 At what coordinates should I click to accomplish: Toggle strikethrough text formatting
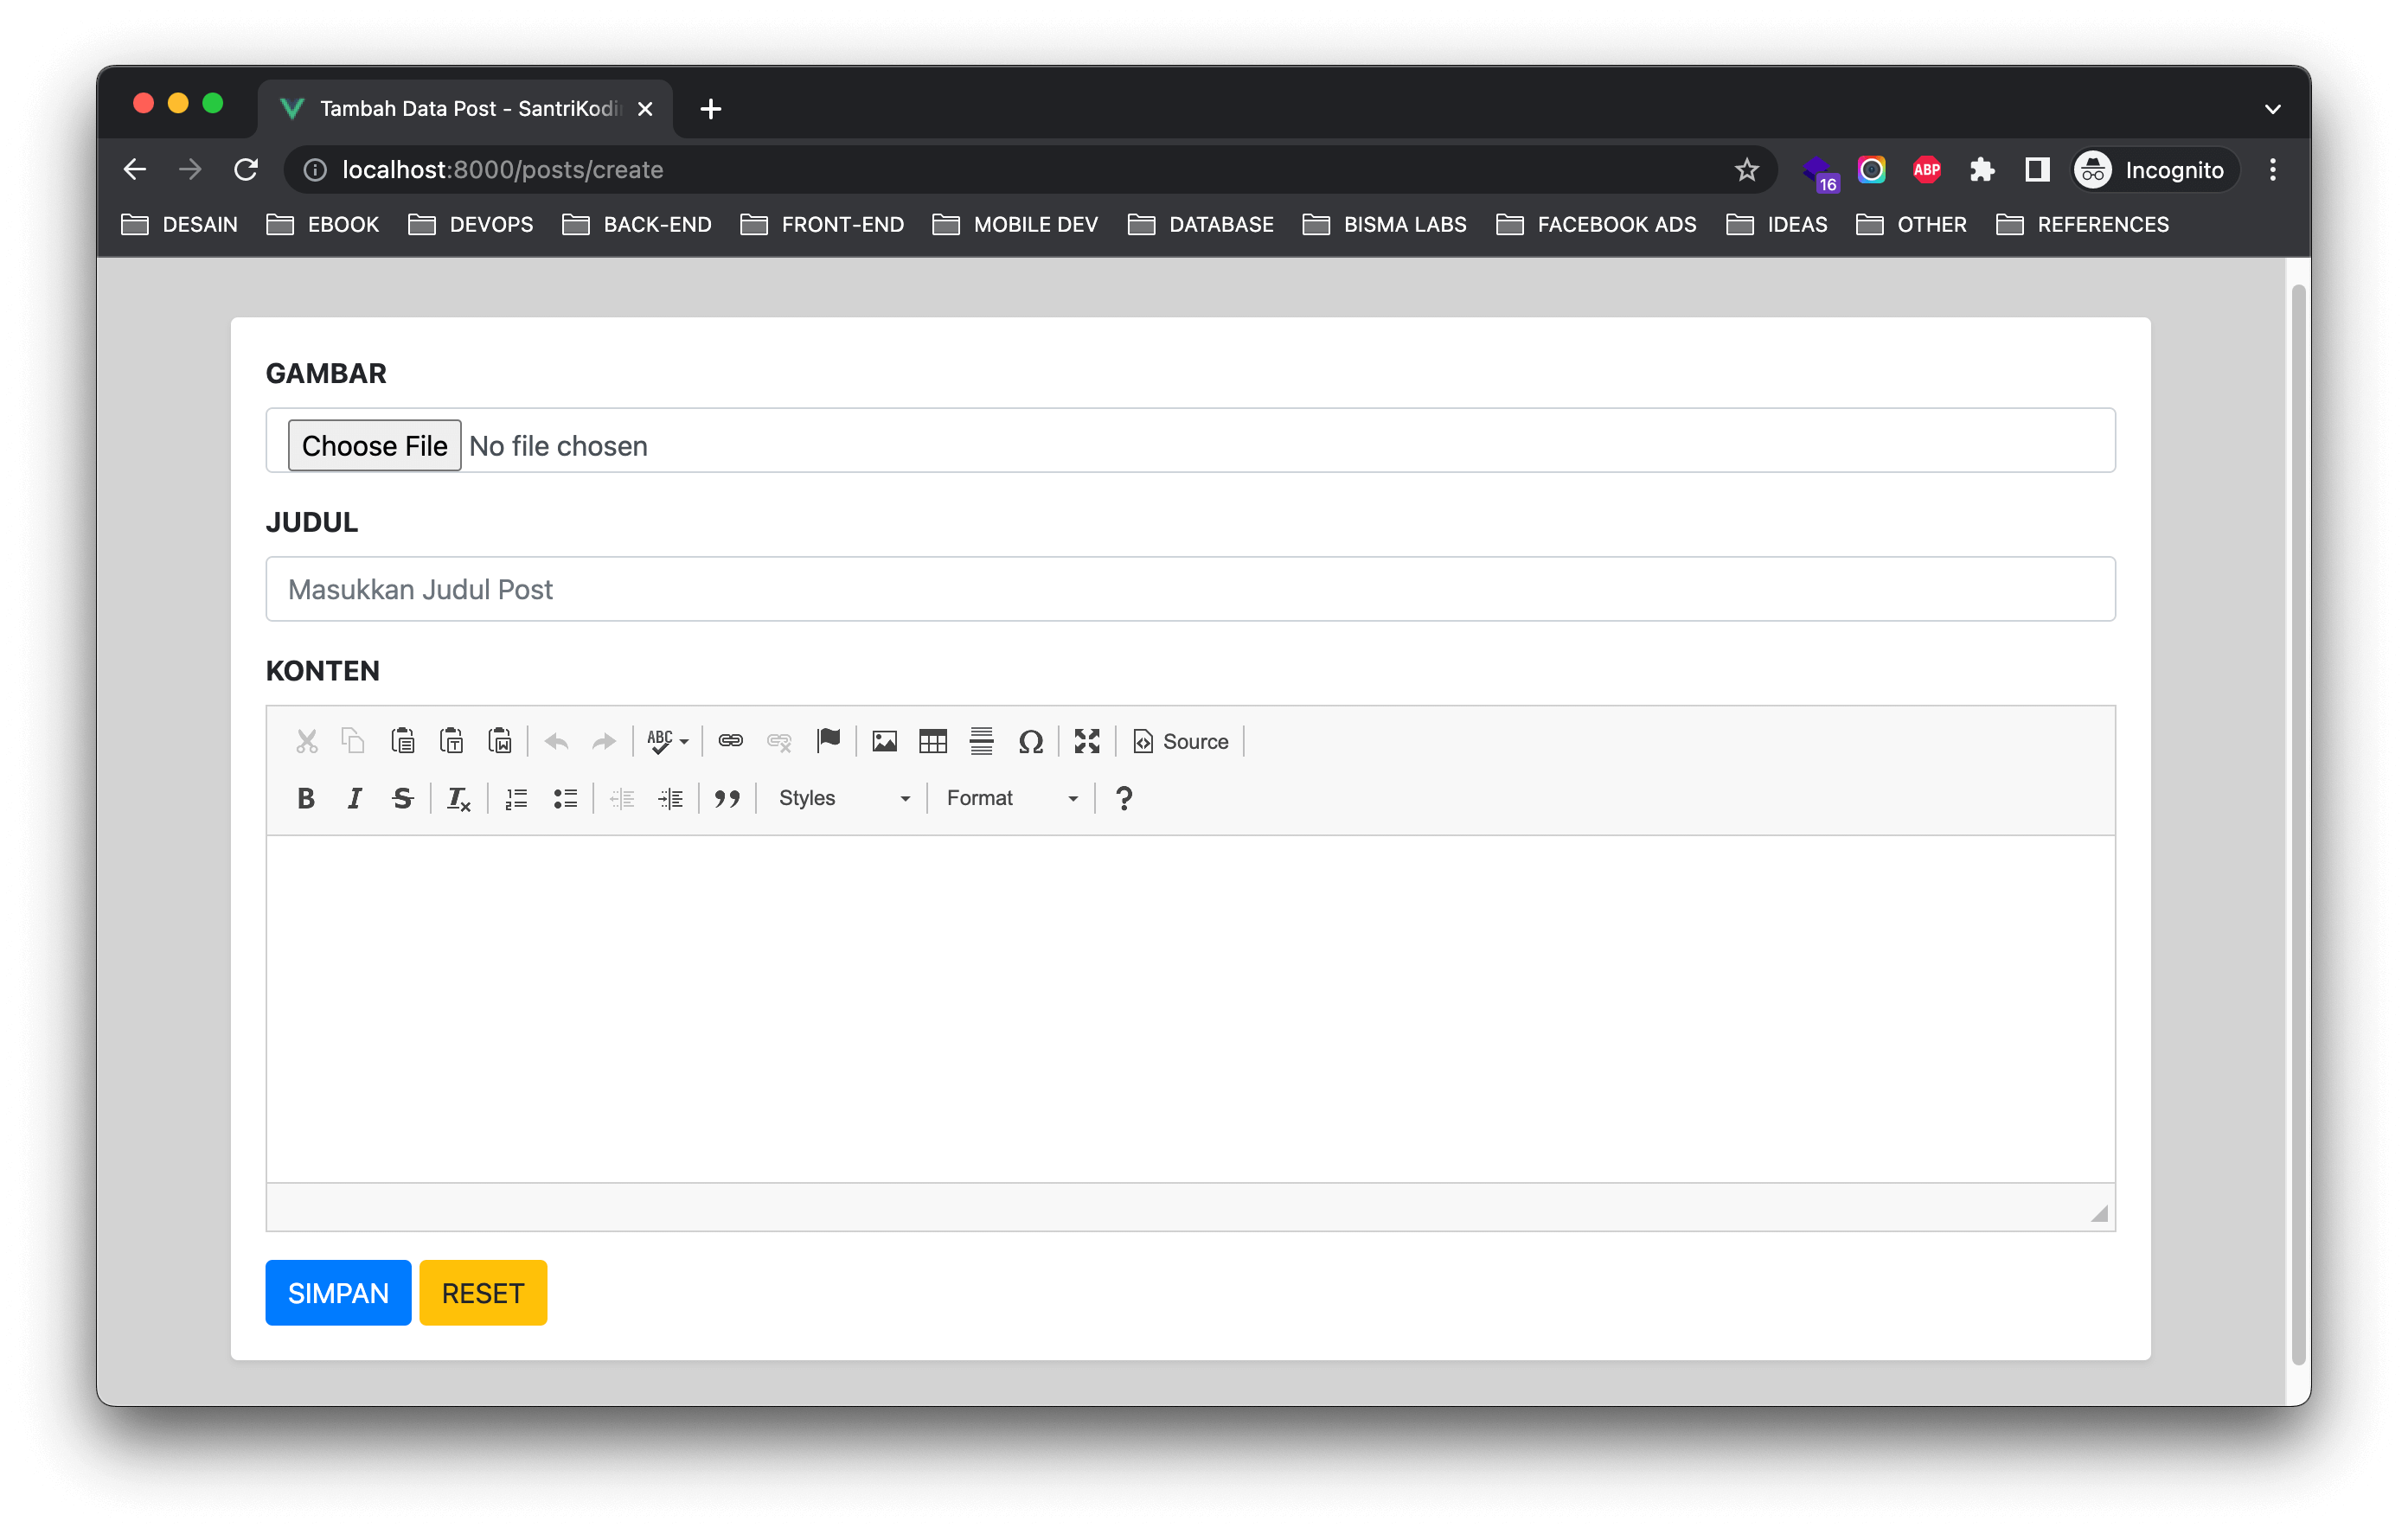[403, 798]
